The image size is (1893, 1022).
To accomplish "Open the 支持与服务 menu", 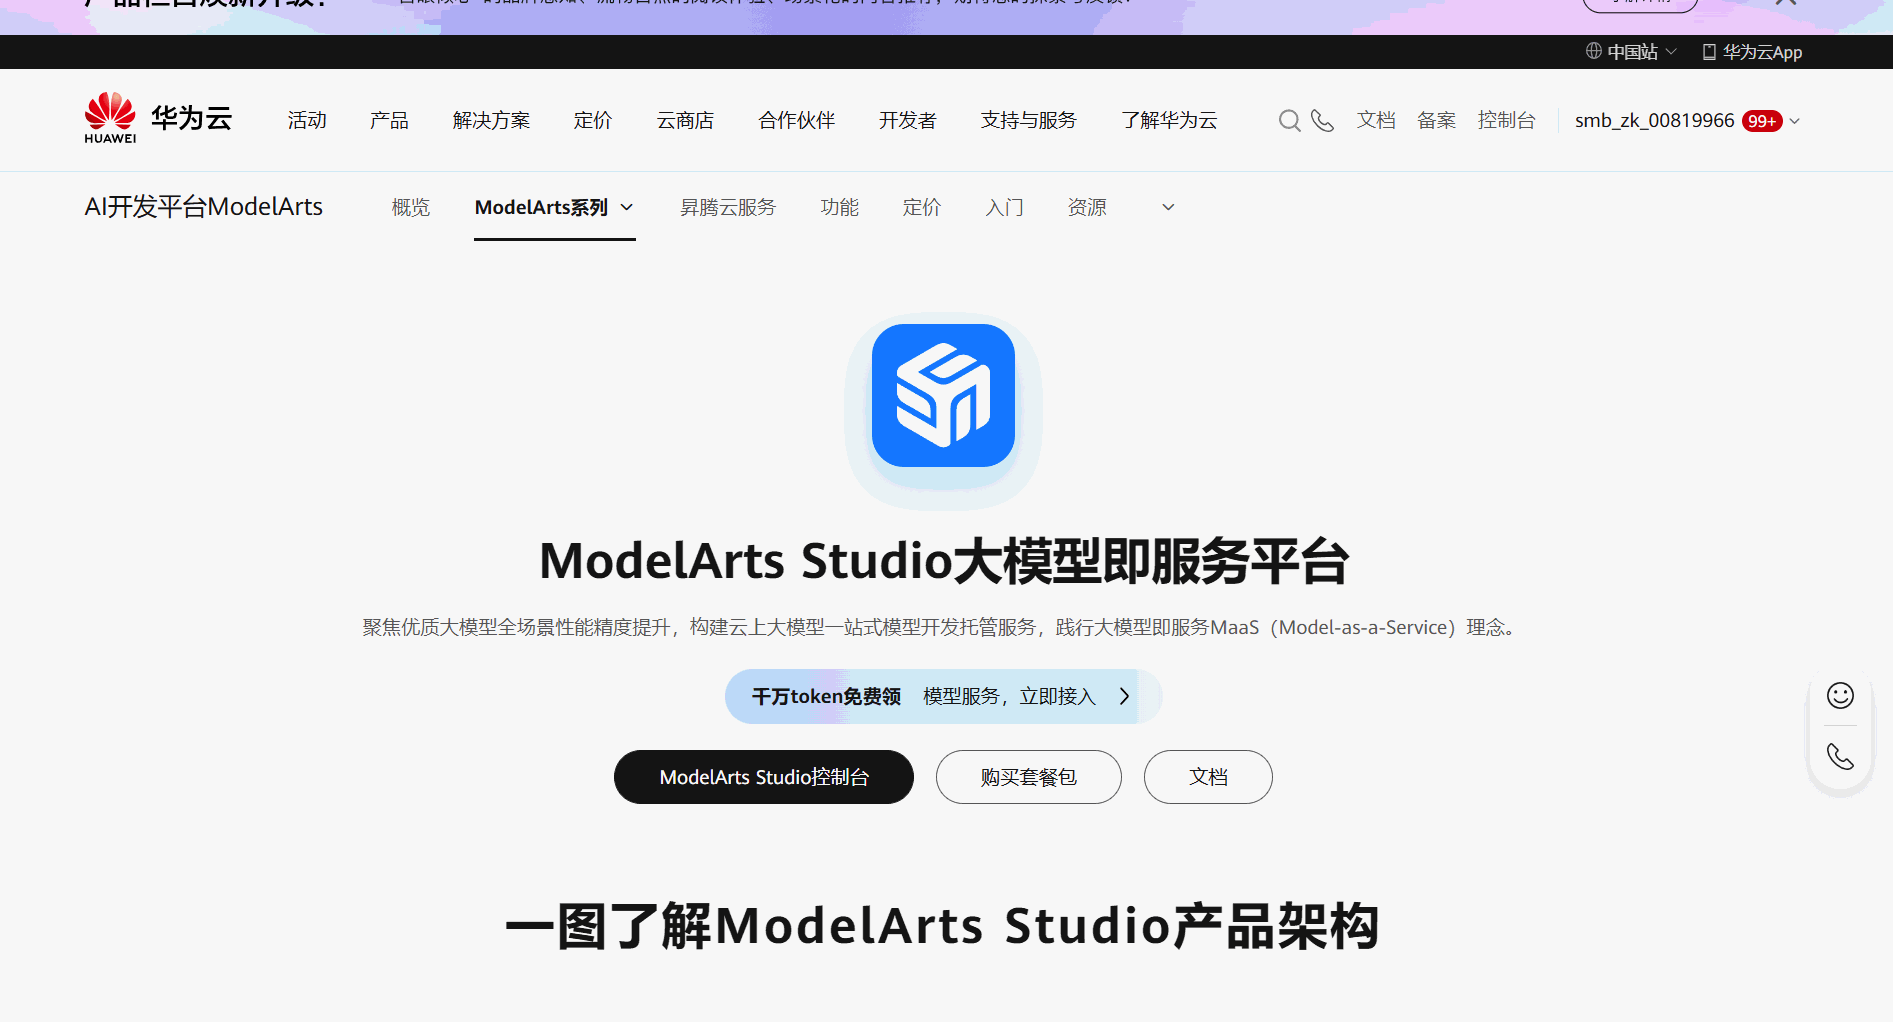I will (1029, 120).
